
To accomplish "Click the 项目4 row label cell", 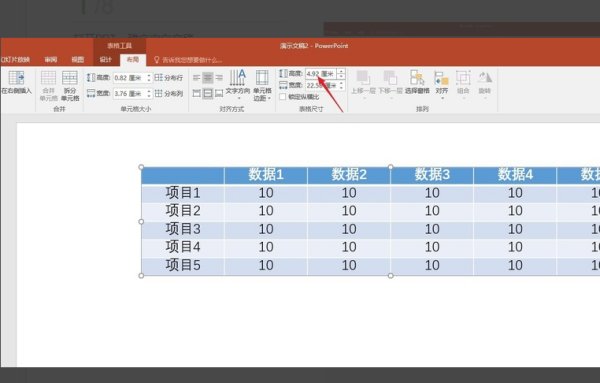I will (x=183, y=247).
